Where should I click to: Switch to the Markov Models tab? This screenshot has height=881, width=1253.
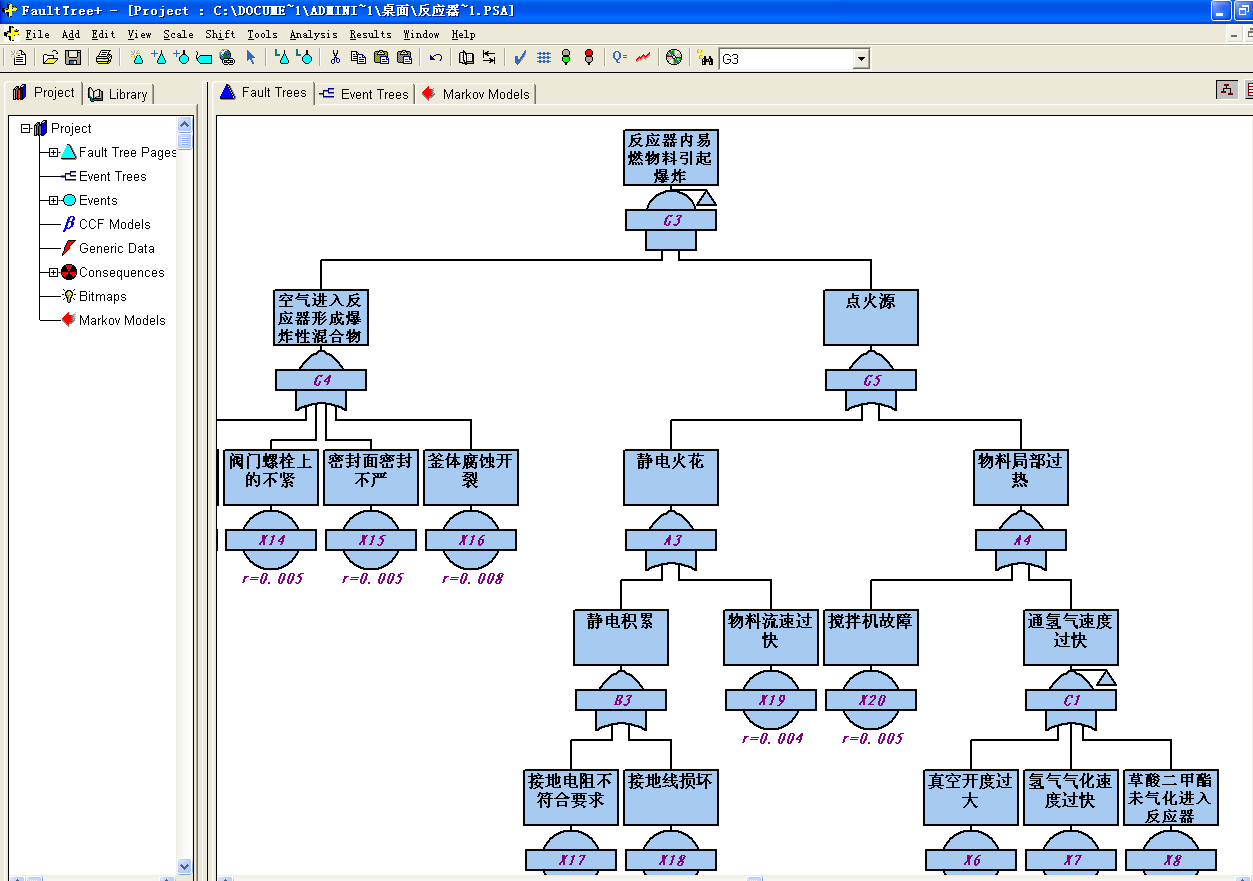[x=476, y=94]
